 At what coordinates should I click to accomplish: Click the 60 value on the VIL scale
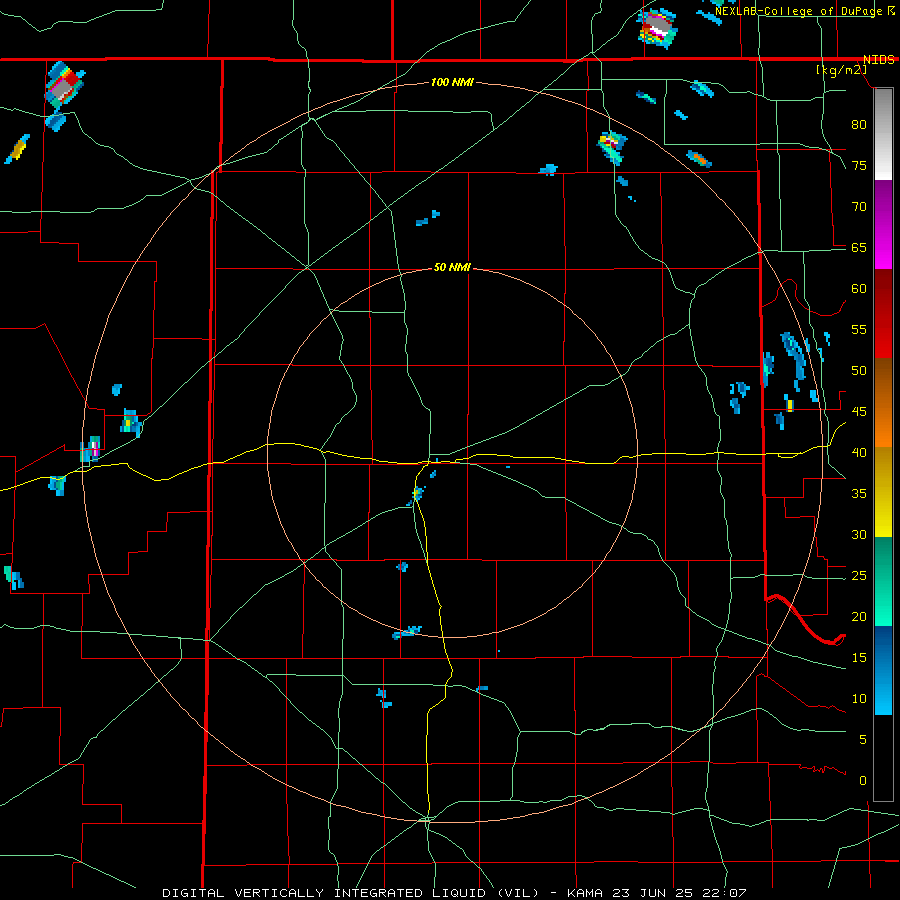pos(859,289)
